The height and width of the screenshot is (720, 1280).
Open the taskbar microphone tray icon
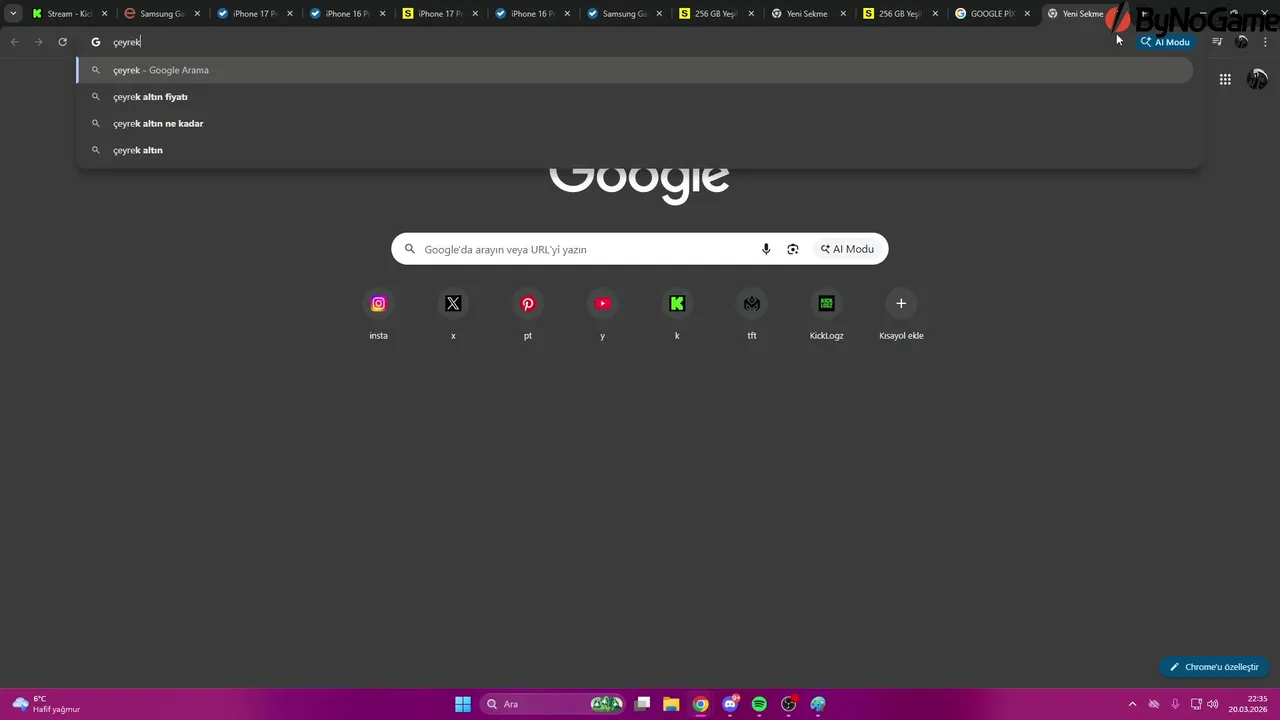[x=1175, y=704]
